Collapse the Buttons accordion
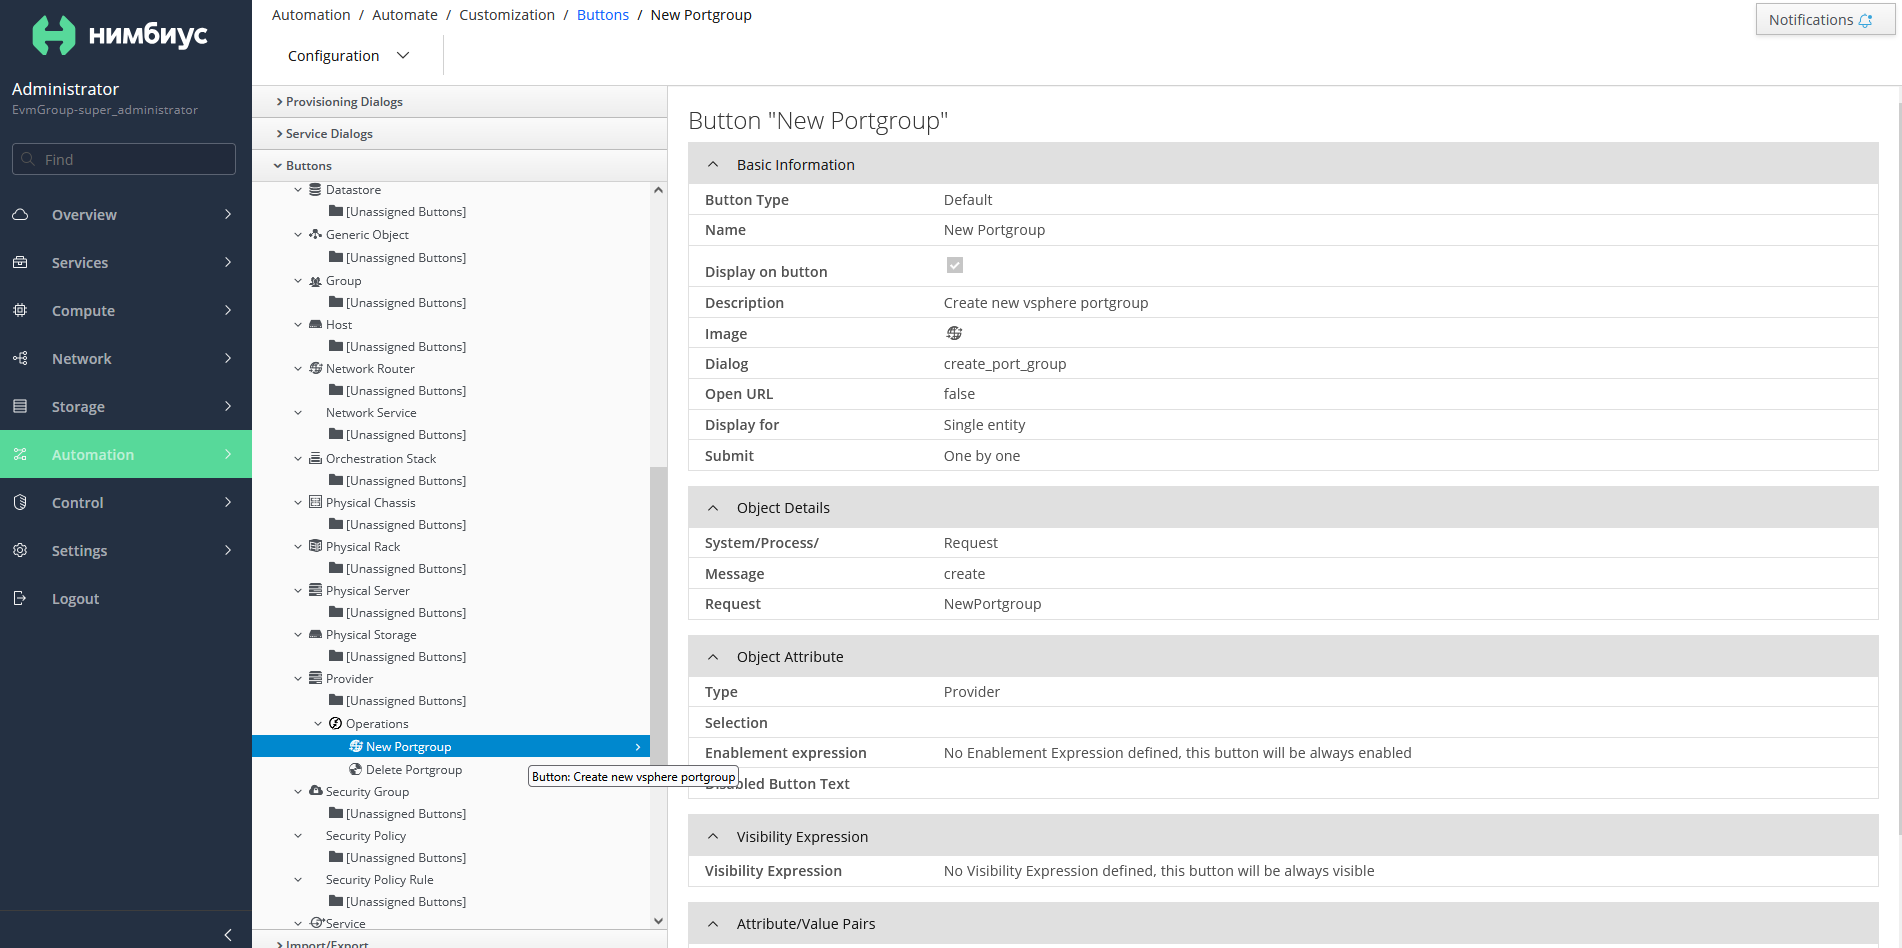The image size is (1902, 948). (x=460, y=166)
